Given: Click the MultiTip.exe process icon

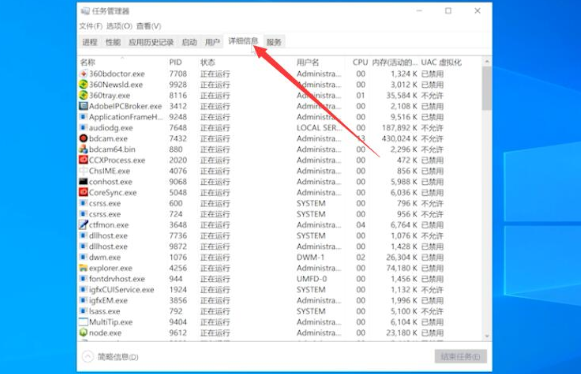Looking at the screenshot, I should click(x=83, y=322).
